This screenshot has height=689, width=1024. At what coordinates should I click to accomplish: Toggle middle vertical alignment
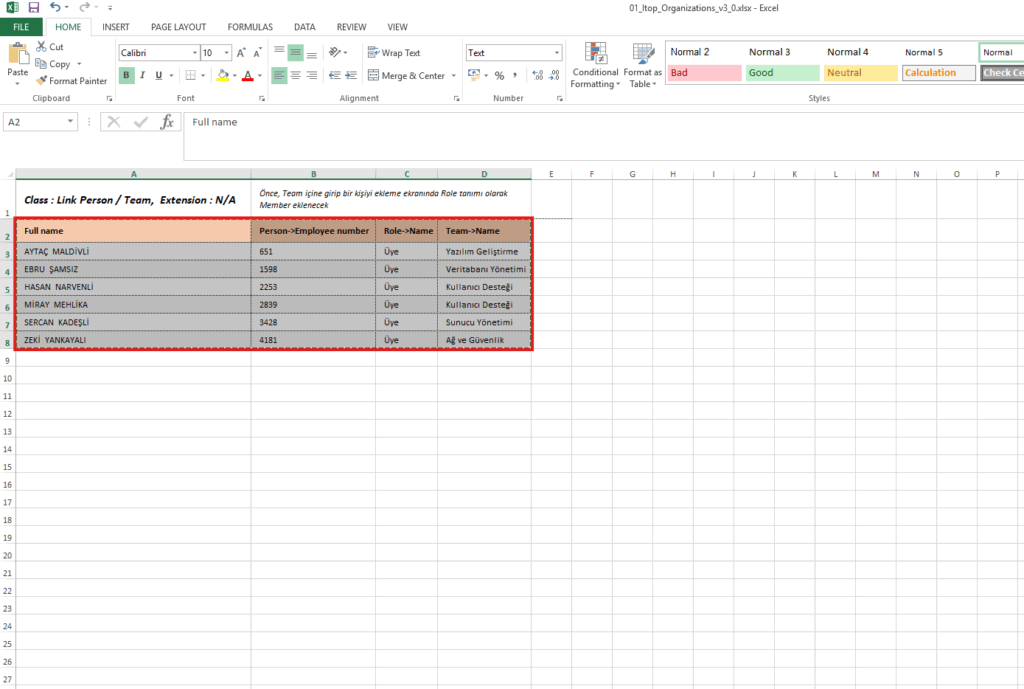[295, 52]
